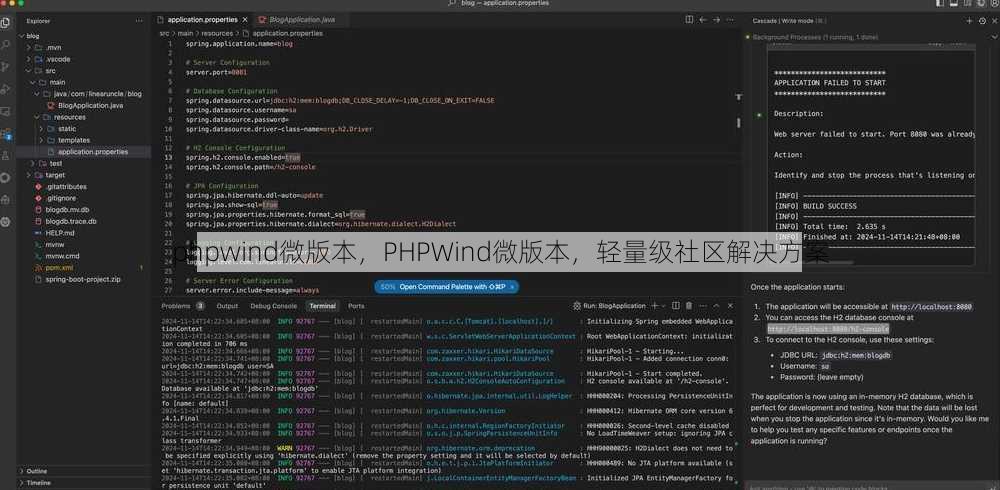1000x490 pixels.
Task: Open Run and Debug view
Action: pyautogui.click(x=5, y=89)
